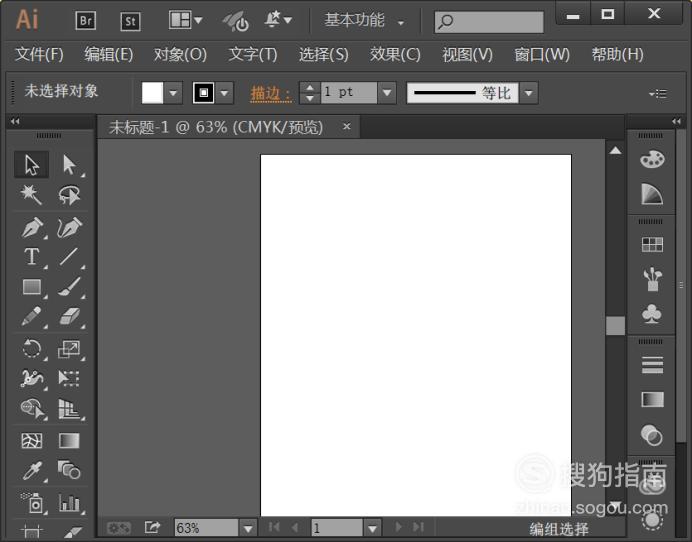This screenshot has height=542, width=692.
Task: Open the Gradient panel in dock
Action: (x=652, y=399)
